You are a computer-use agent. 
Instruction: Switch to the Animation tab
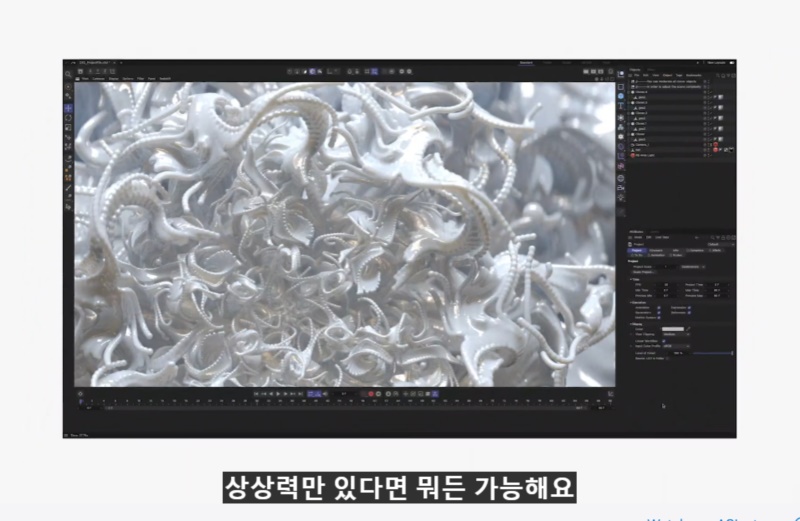657,255
